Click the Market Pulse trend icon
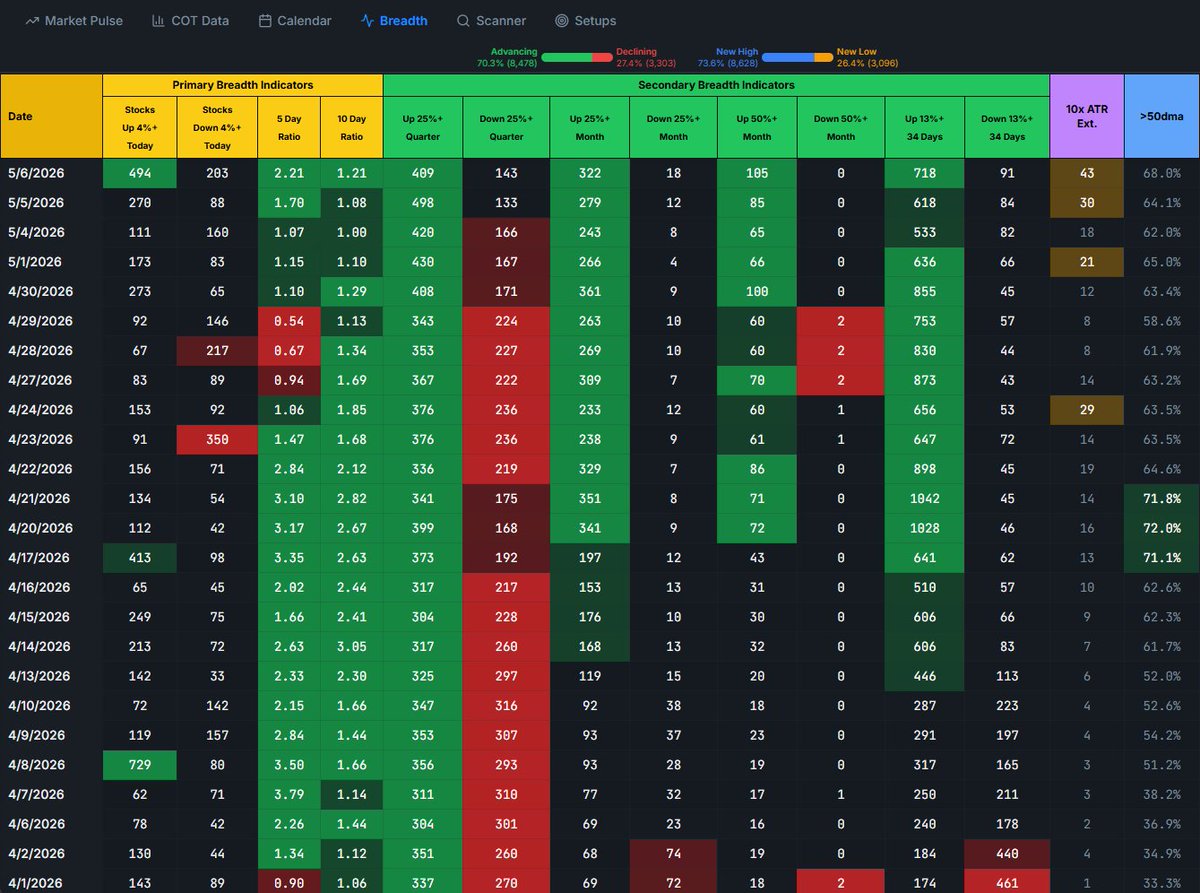Screen dimensions: 1200x893 coord(32,20)
